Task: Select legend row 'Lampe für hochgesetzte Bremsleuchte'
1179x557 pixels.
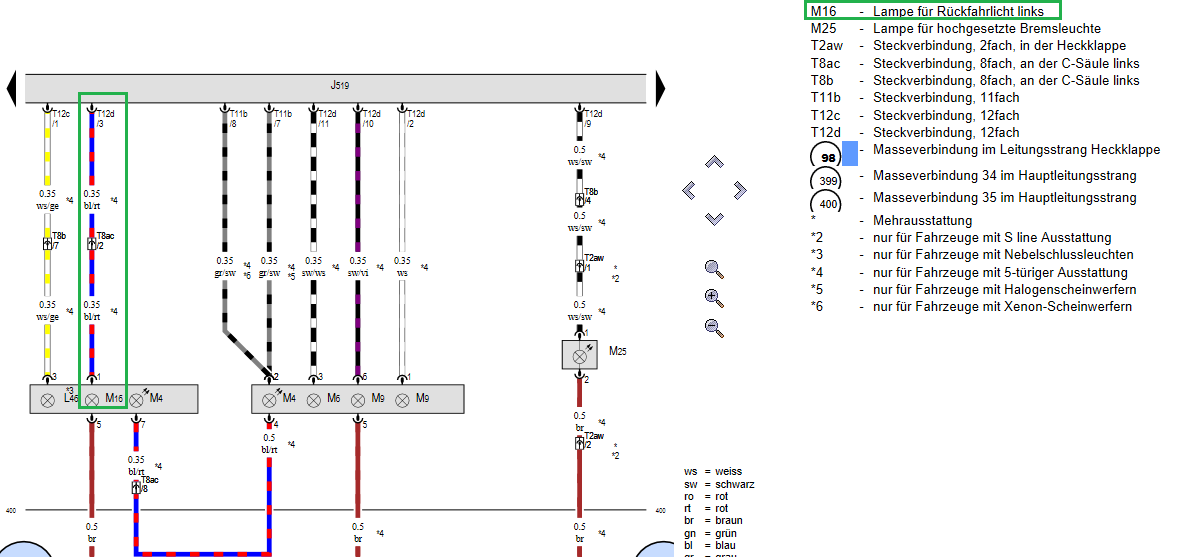Action: pos(956,29)
